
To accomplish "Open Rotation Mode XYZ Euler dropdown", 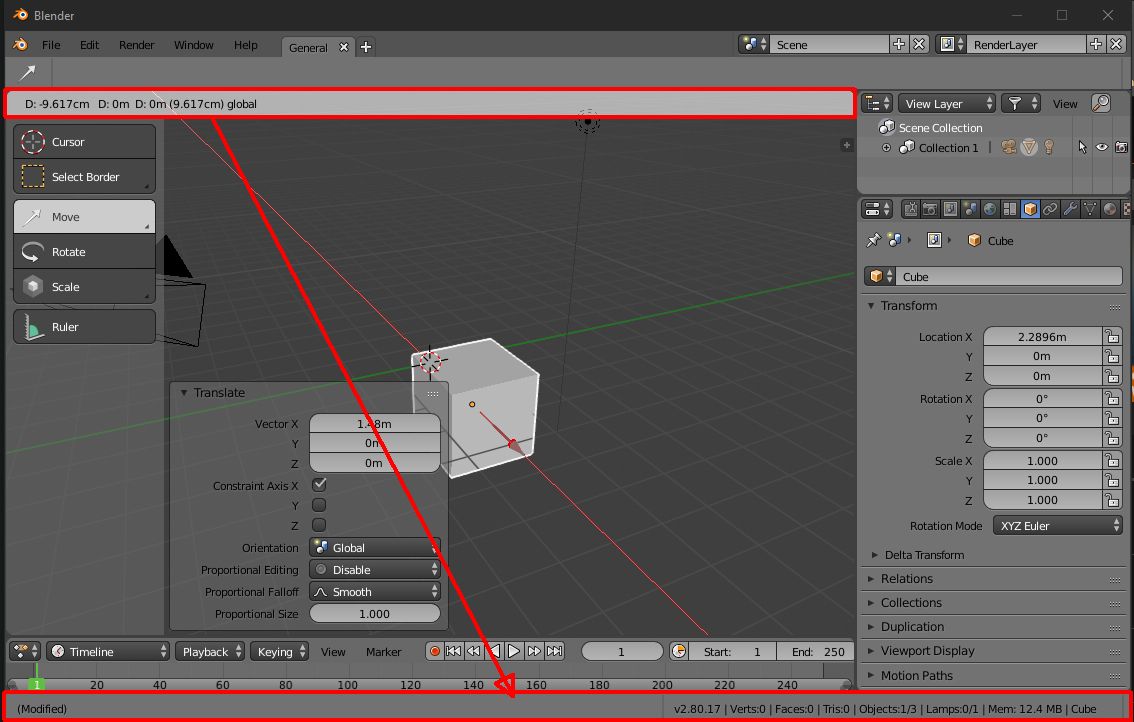I will [1057, 526].
